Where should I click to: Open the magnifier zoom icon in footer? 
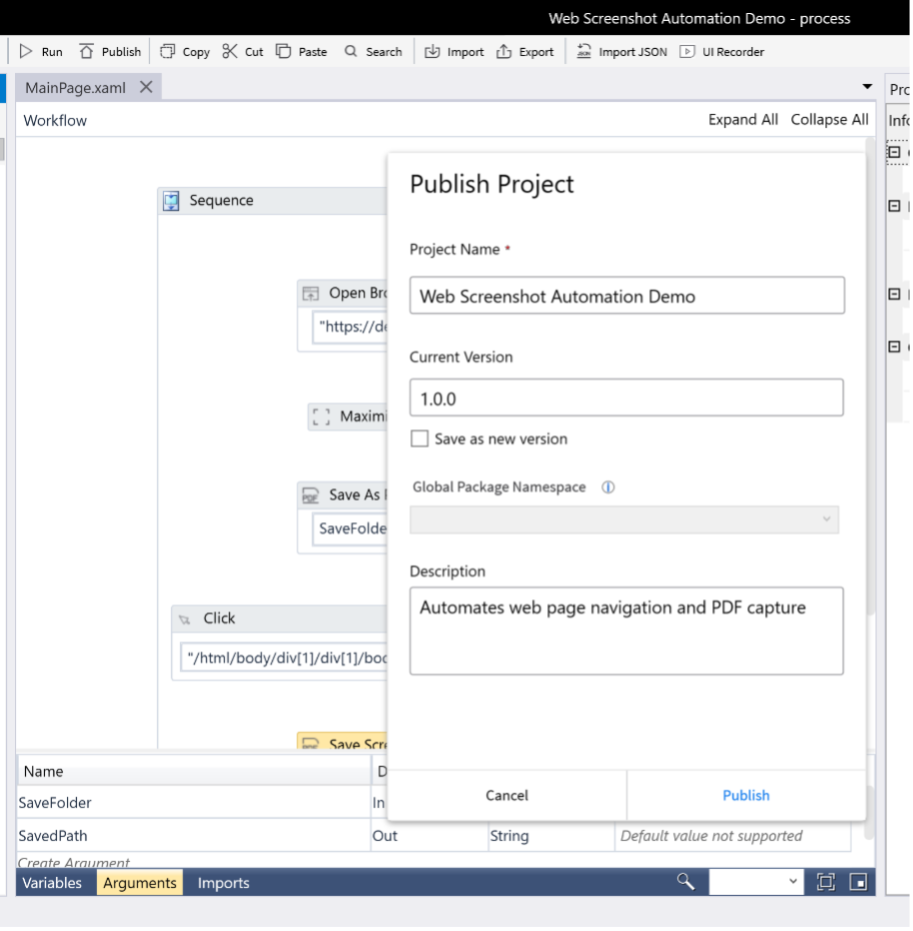click(685, 881)
